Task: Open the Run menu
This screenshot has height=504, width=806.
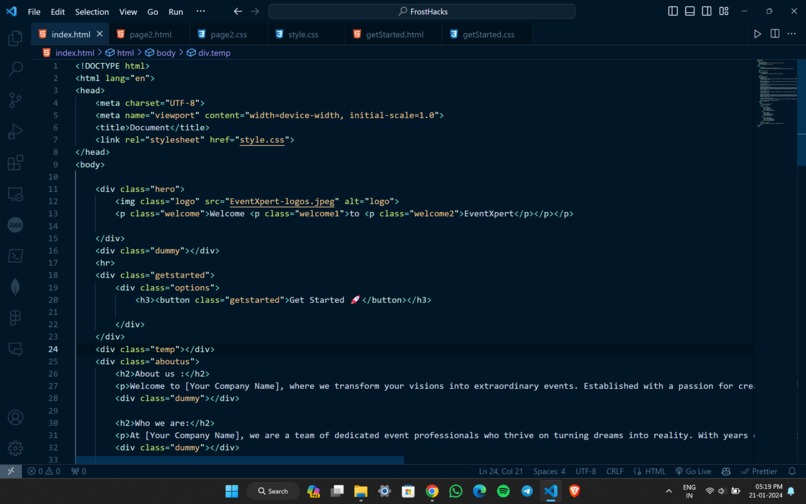Action: click(176, 12)
